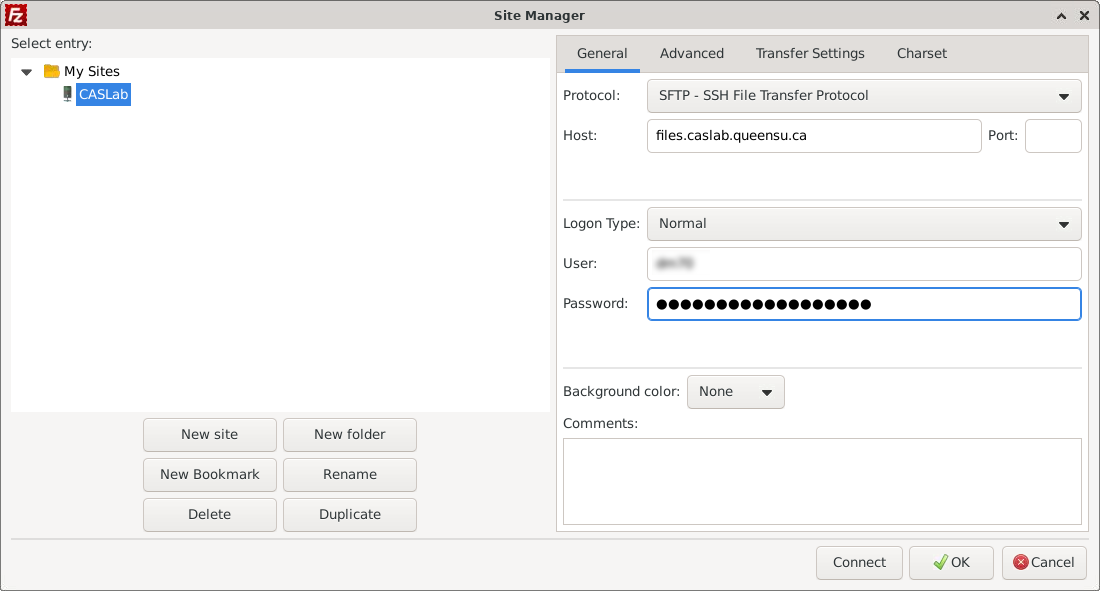Open the Transfer Settings tab

click(810, 53)
